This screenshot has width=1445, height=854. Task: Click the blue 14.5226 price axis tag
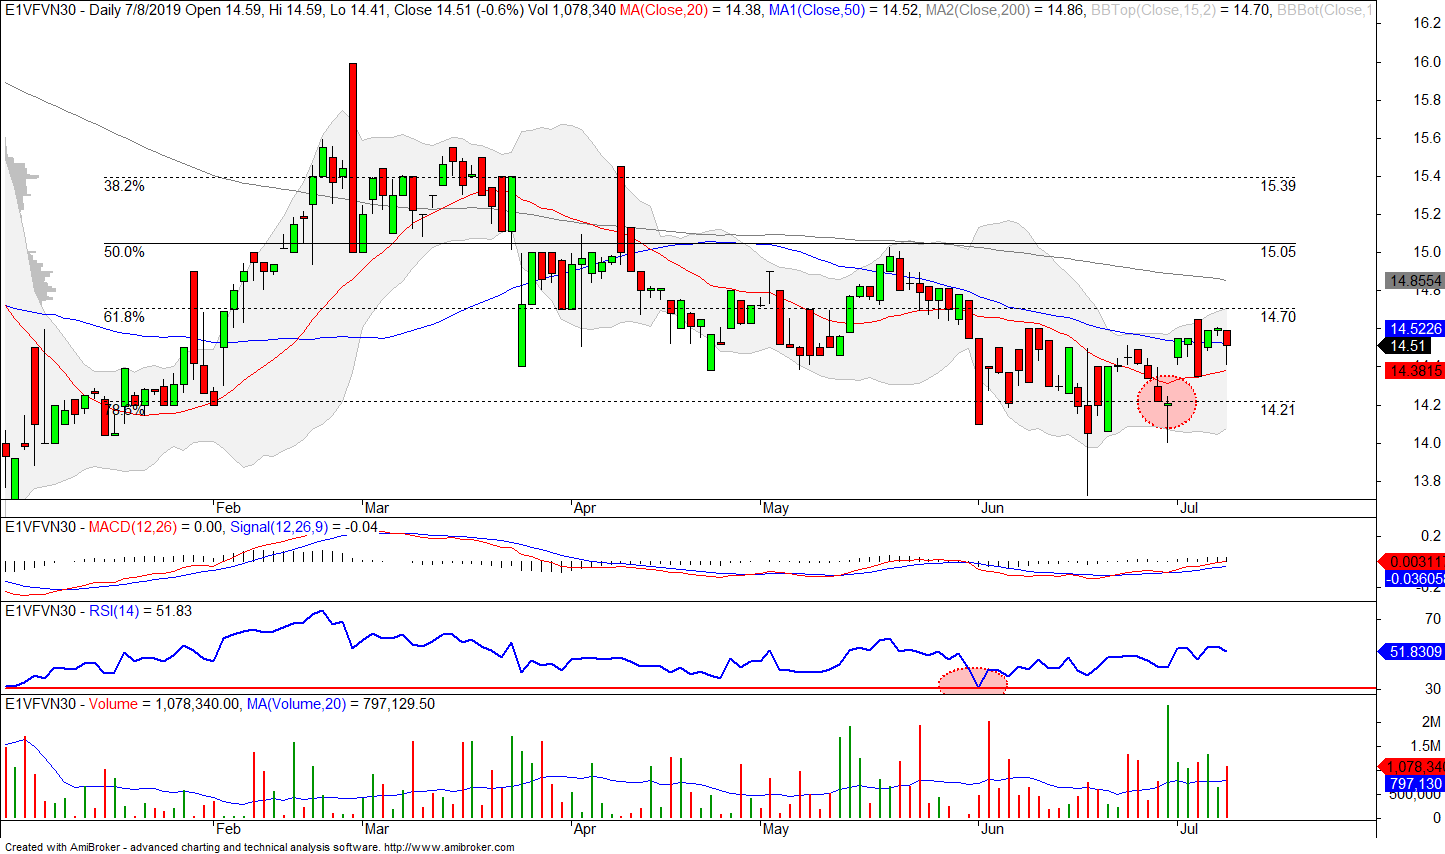(1414, 328)
